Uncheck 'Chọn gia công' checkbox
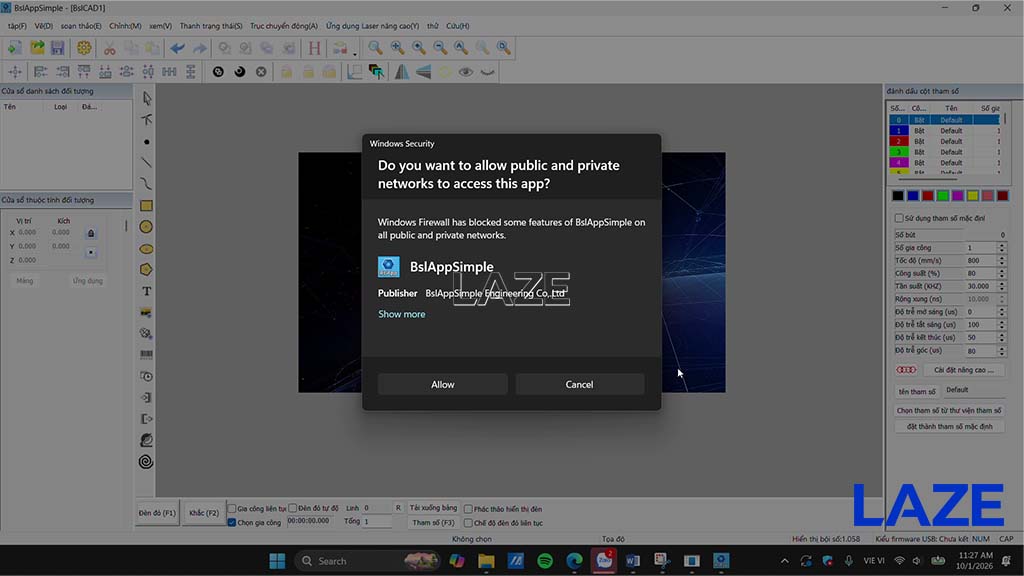 tap(232, 522)
